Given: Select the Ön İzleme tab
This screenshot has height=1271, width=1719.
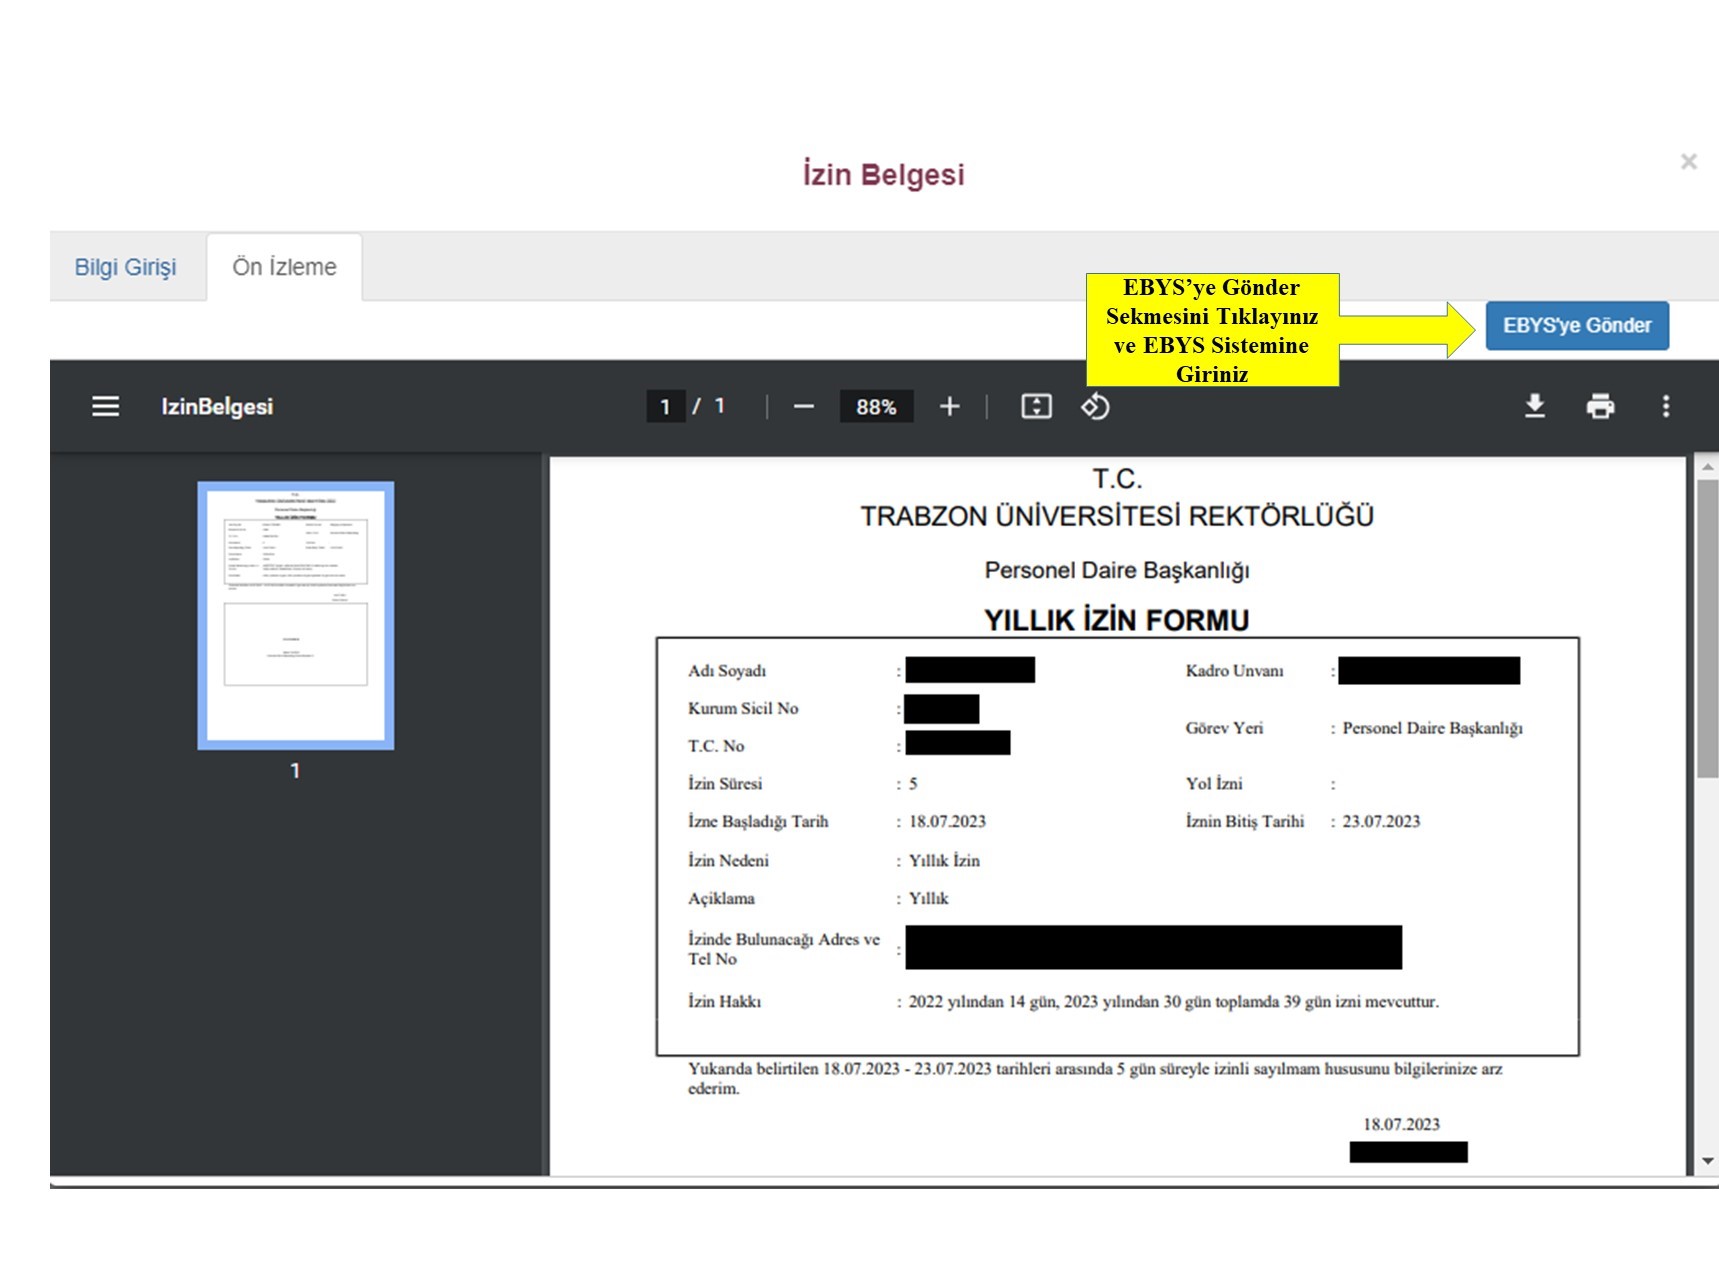Looking at the screenshot, I should (284, 267).
